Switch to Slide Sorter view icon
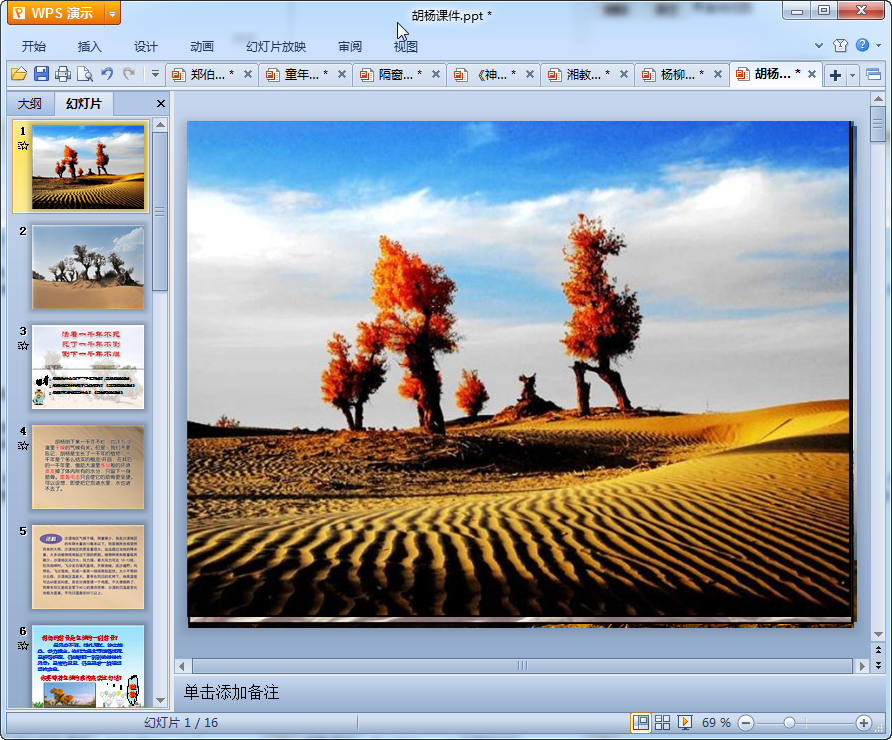The width and height of the screenshot is (892, 740). [x=663, y=723]
